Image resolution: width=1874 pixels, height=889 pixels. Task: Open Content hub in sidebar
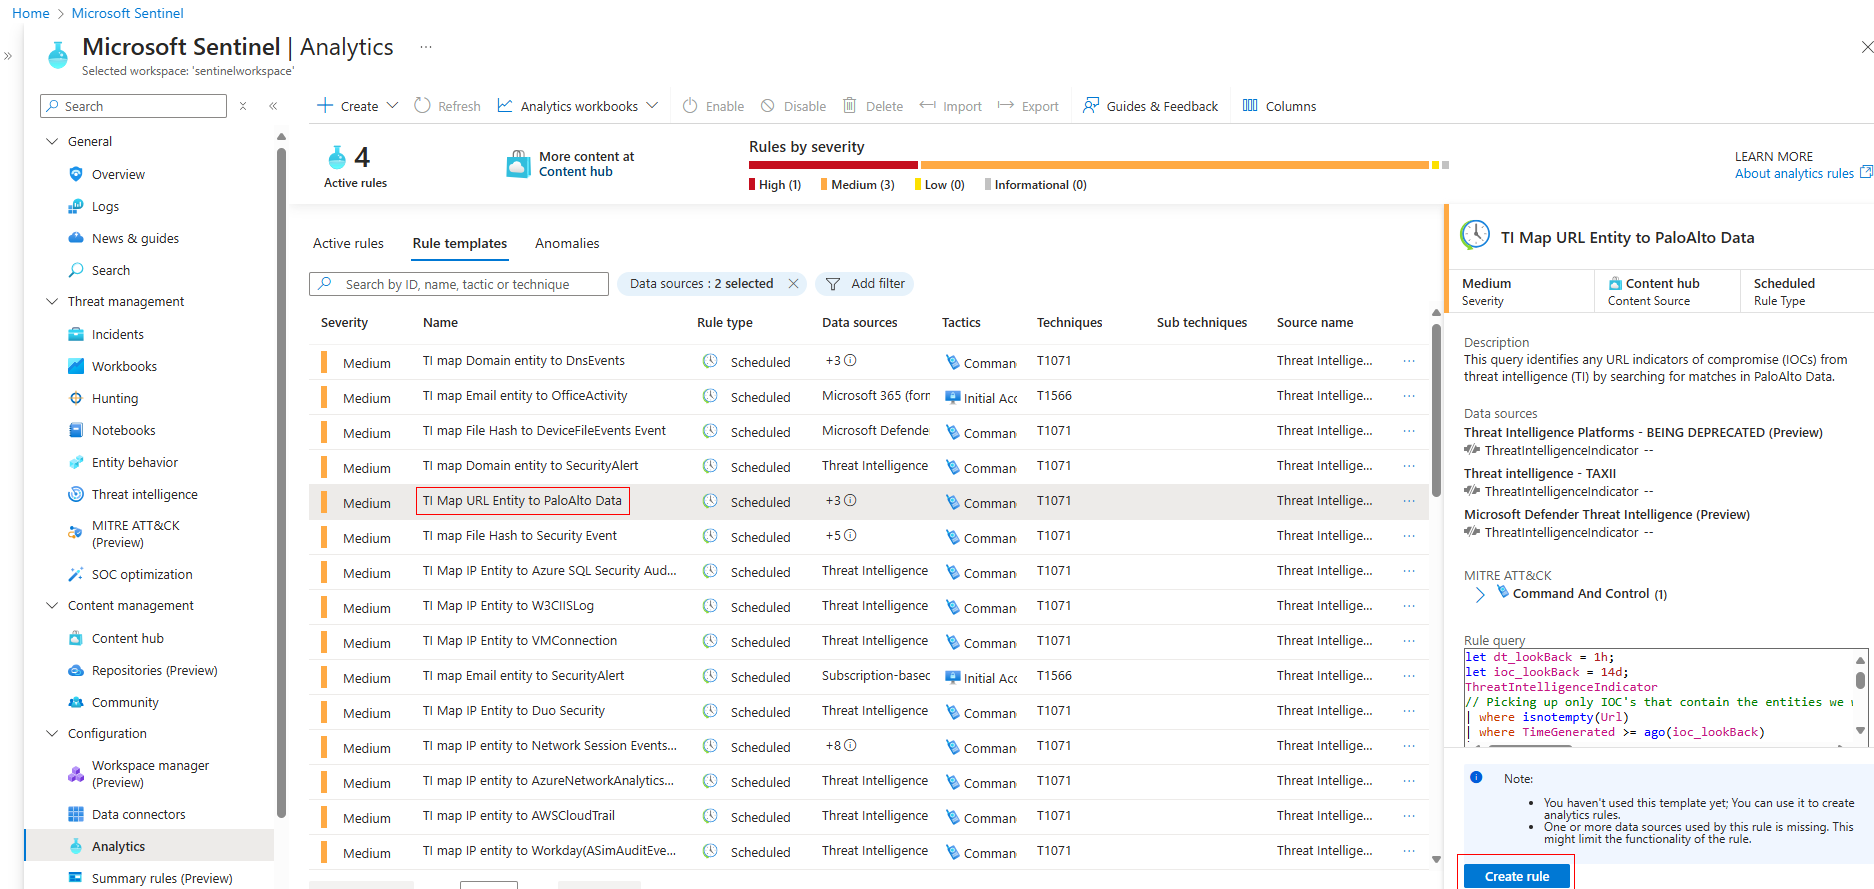pyautogui.click(x=127, y=638)
